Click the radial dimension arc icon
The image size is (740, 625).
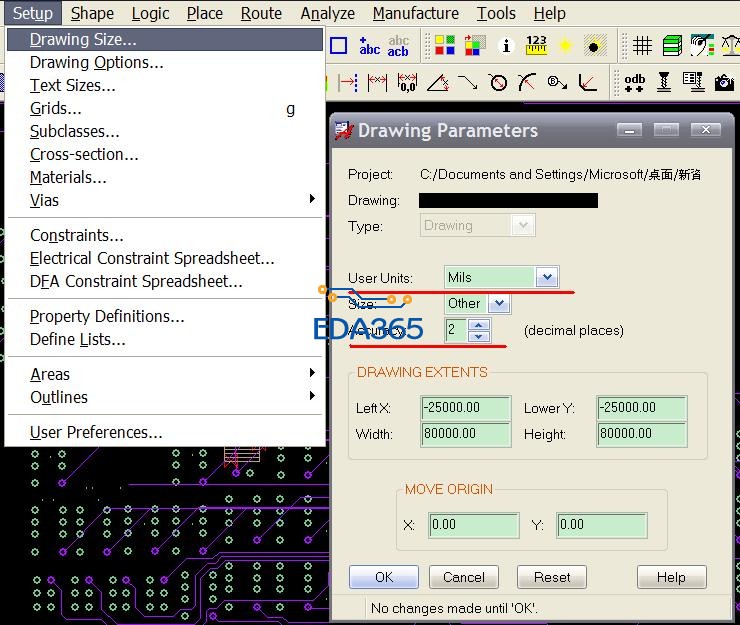(x=527, y=83)
